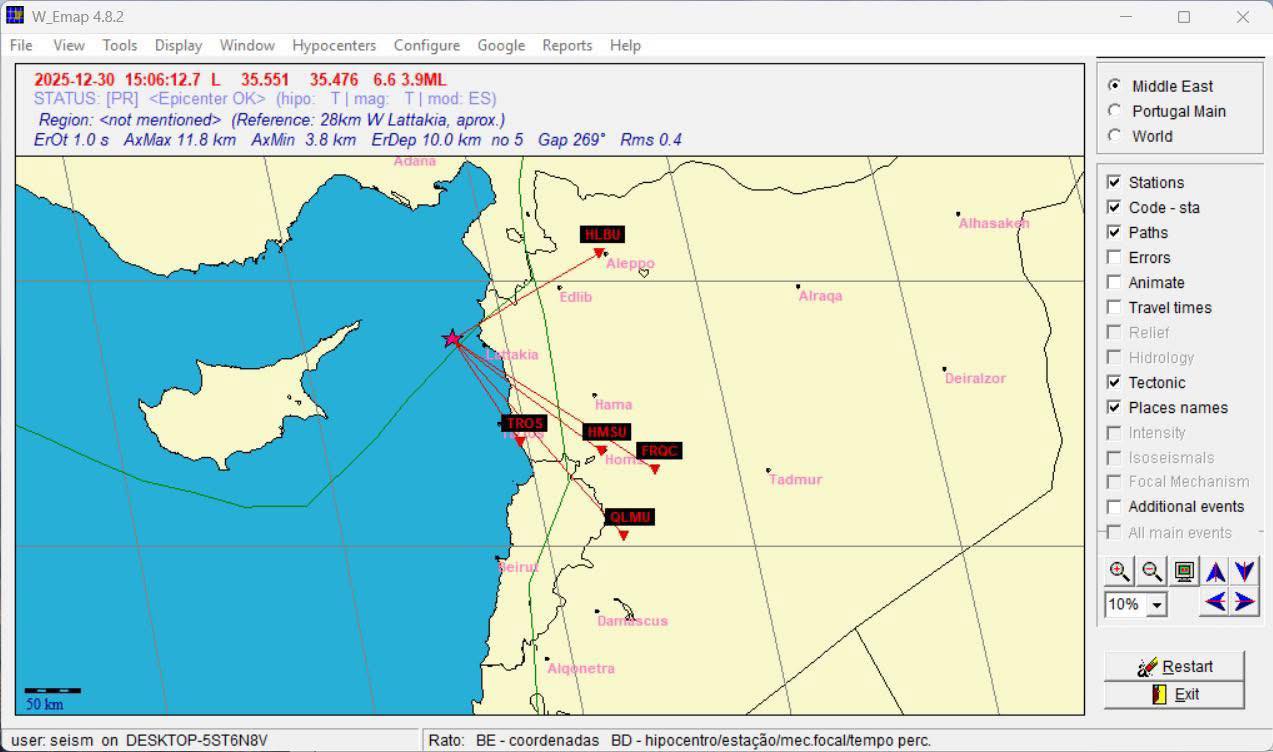Open the 10% zoom step dropdown
Image resolution: width=1273 pixels, height=752 pixels.
1158,604
